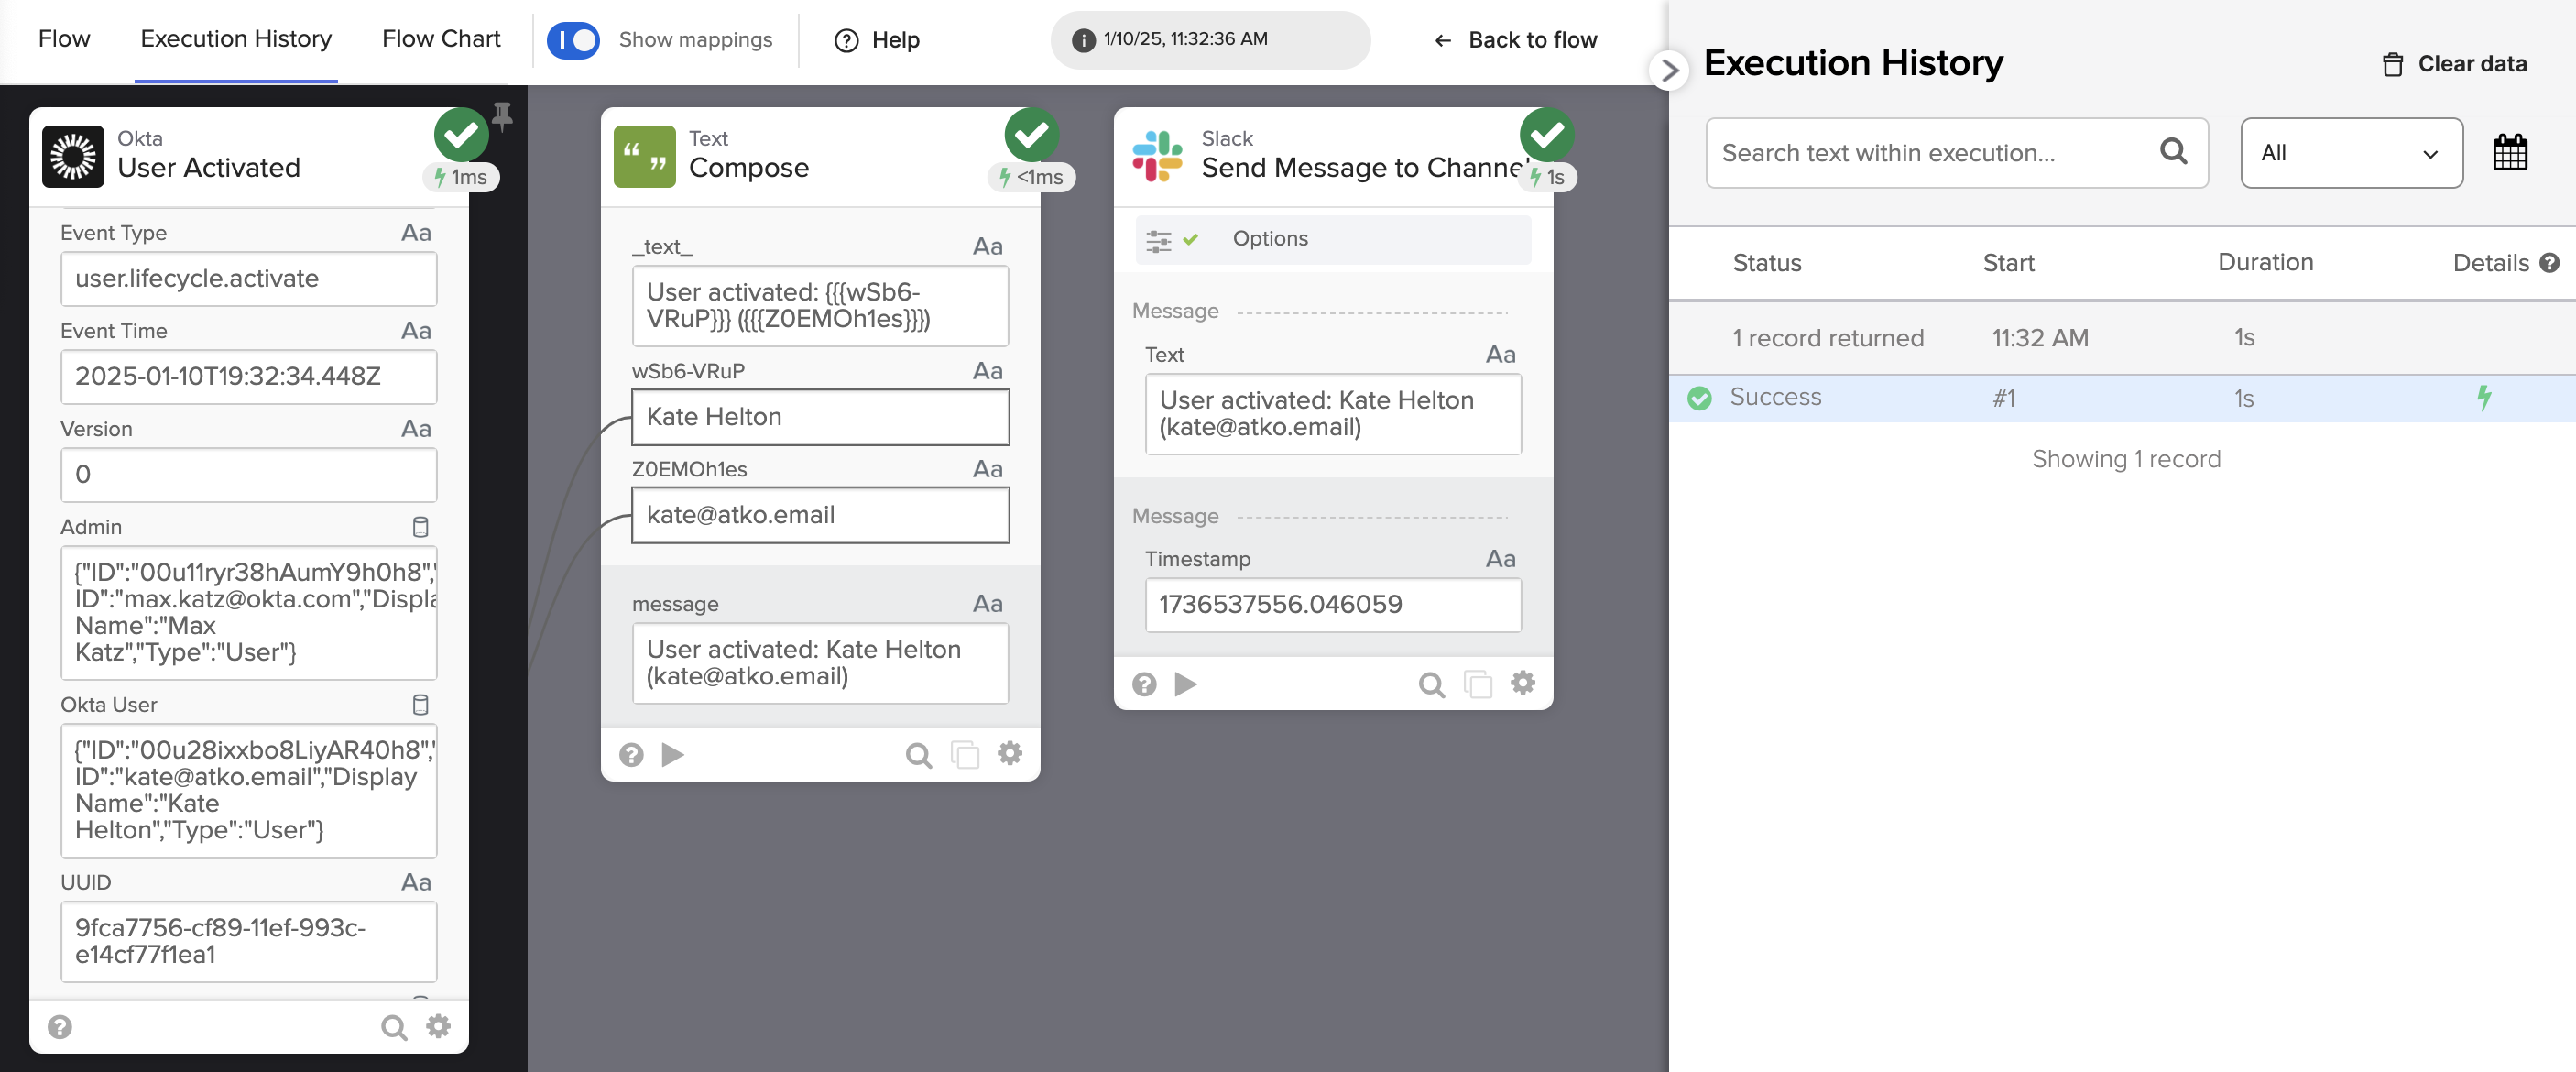Viewport: 2576px width, 1072px height.
Task: Collapse the Execution History panel with chevron
Action: click(1669, 70)
